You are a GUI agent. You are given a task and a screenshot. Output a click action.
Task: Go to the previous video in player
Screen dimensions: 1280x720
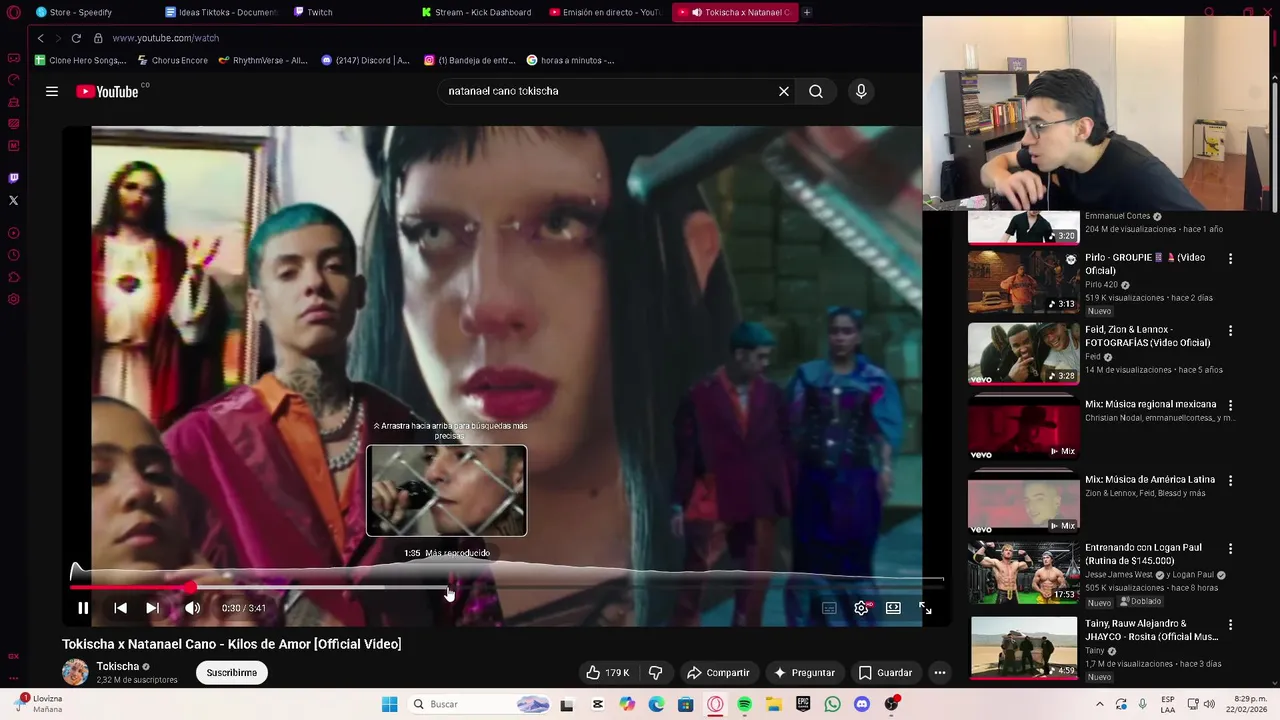[x=120, y=608]
